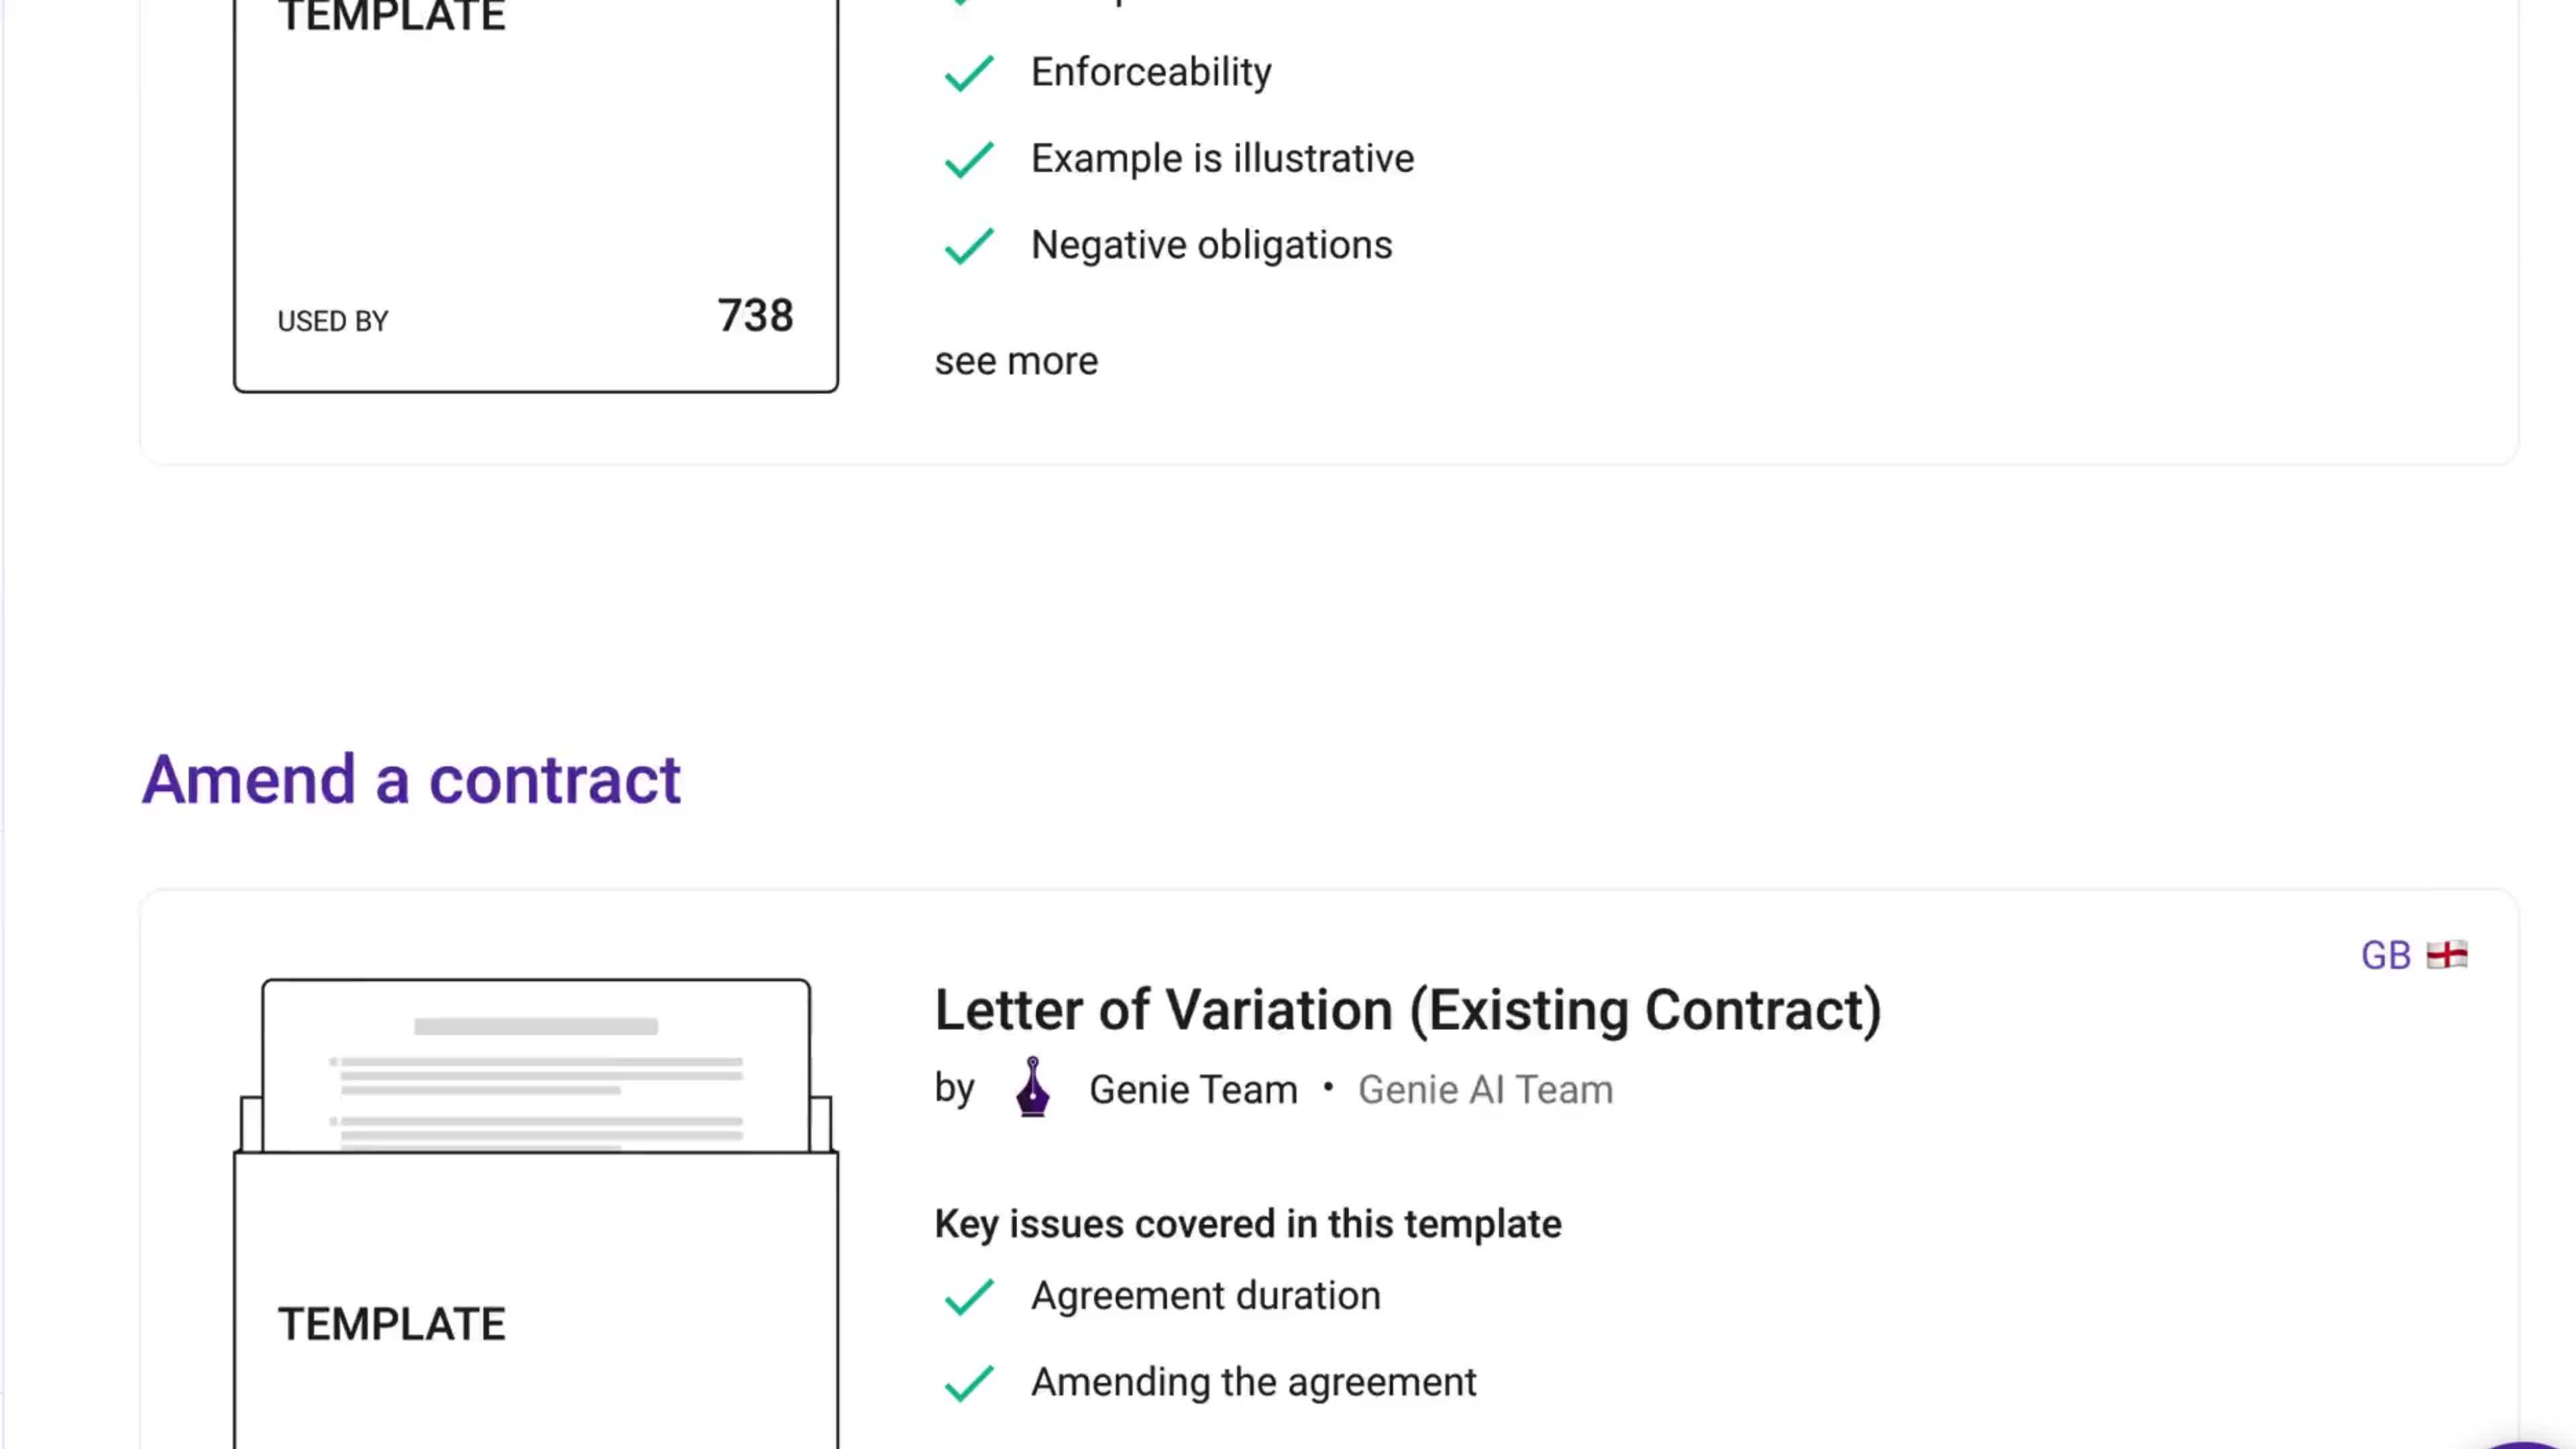Click the checkmark beside Negative obligations
2576x1449 pixels.
tap(968, 246)
